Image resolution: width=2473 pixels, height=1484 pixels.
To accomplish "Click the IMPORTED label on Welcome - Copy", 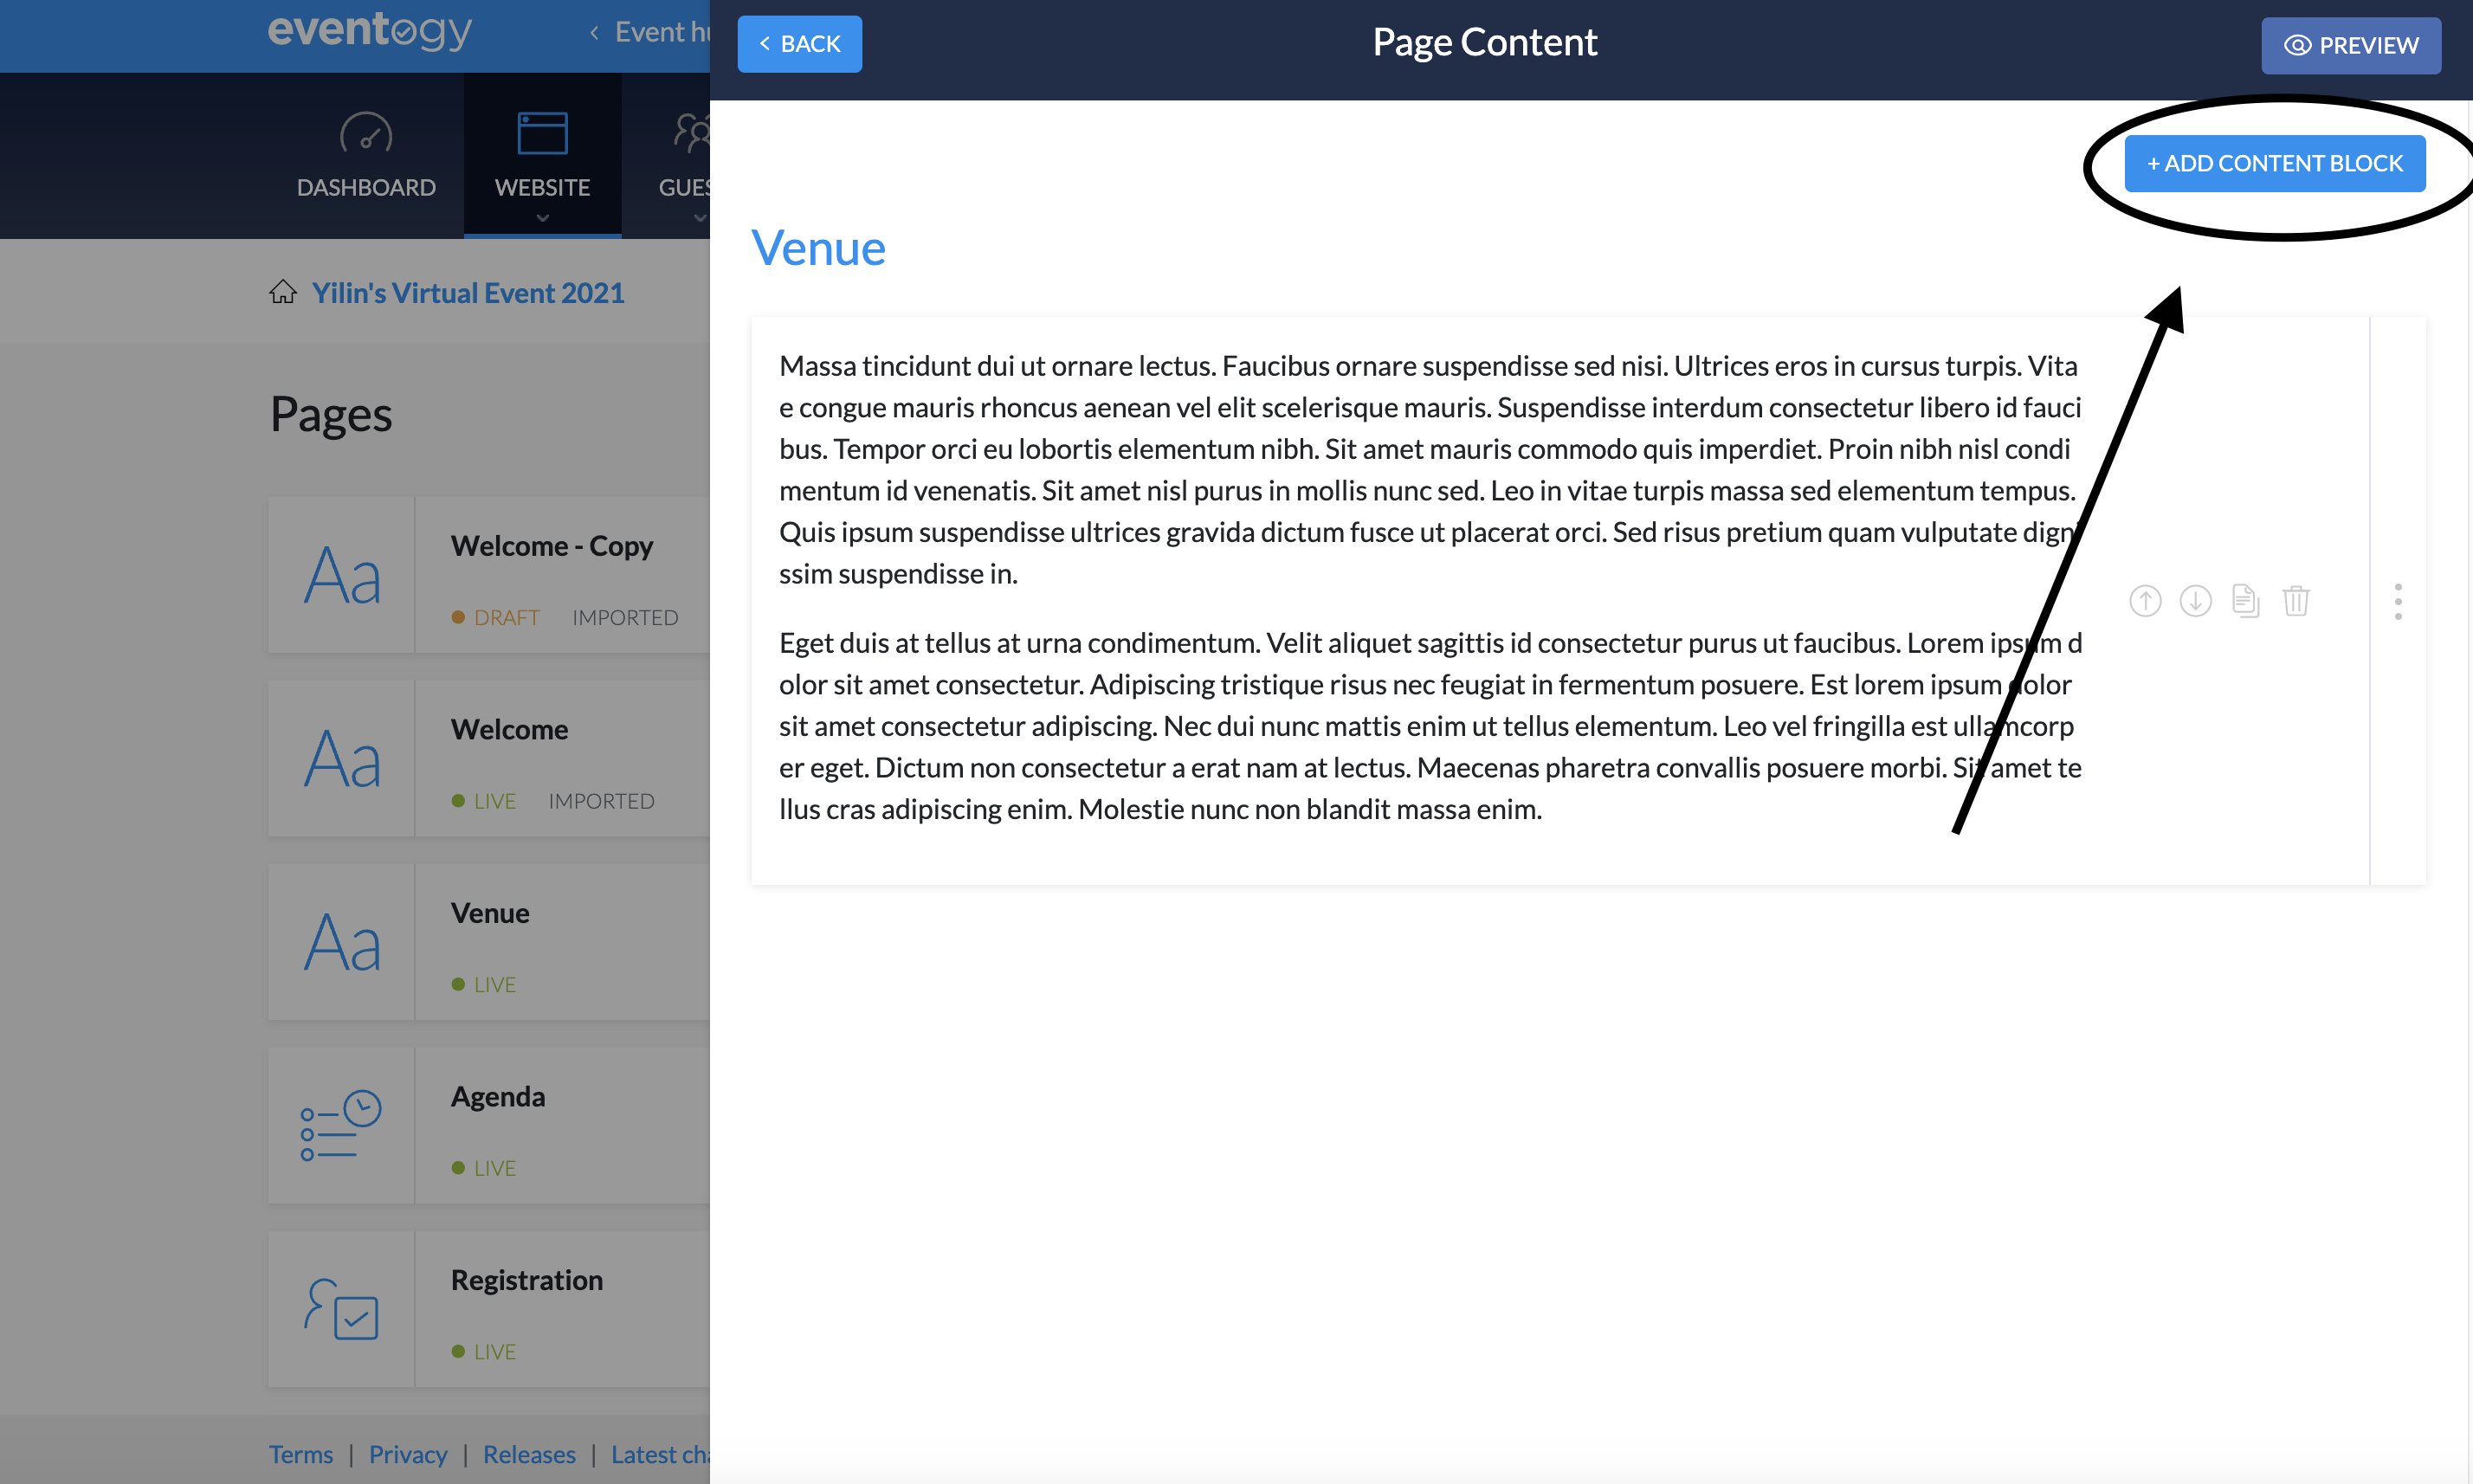I will 625,617.
